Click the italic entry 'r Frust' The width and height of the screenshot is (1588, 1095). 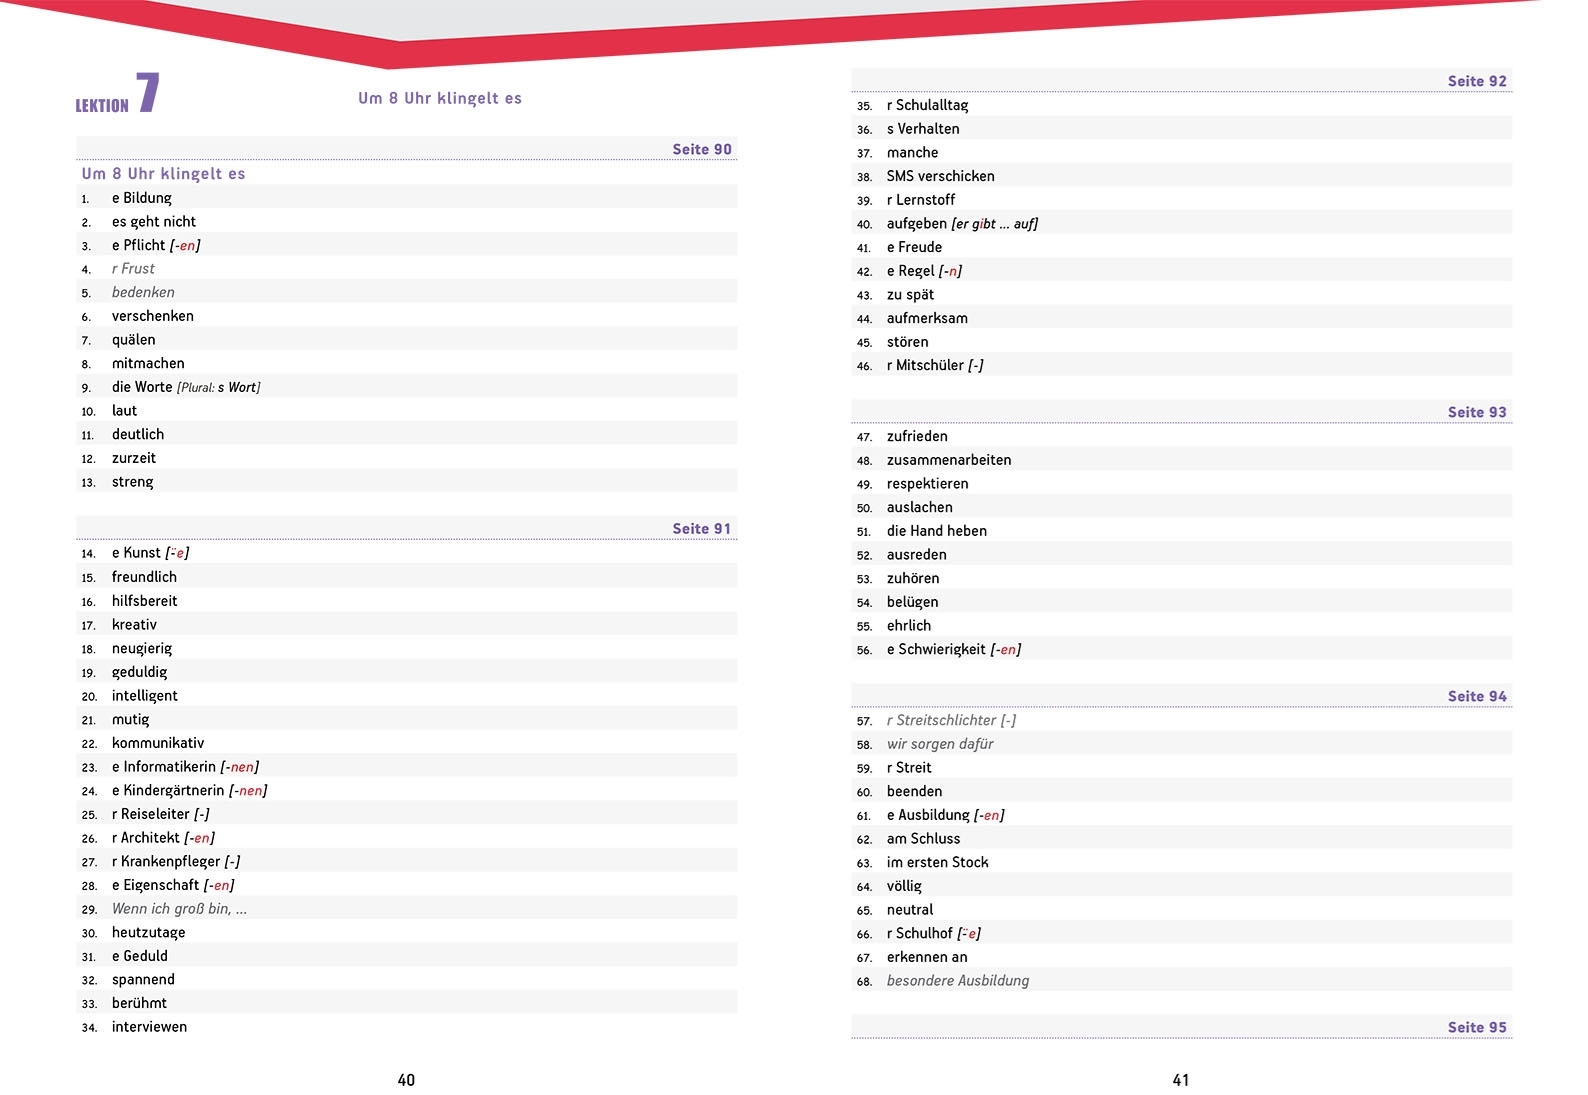(133, 269)
